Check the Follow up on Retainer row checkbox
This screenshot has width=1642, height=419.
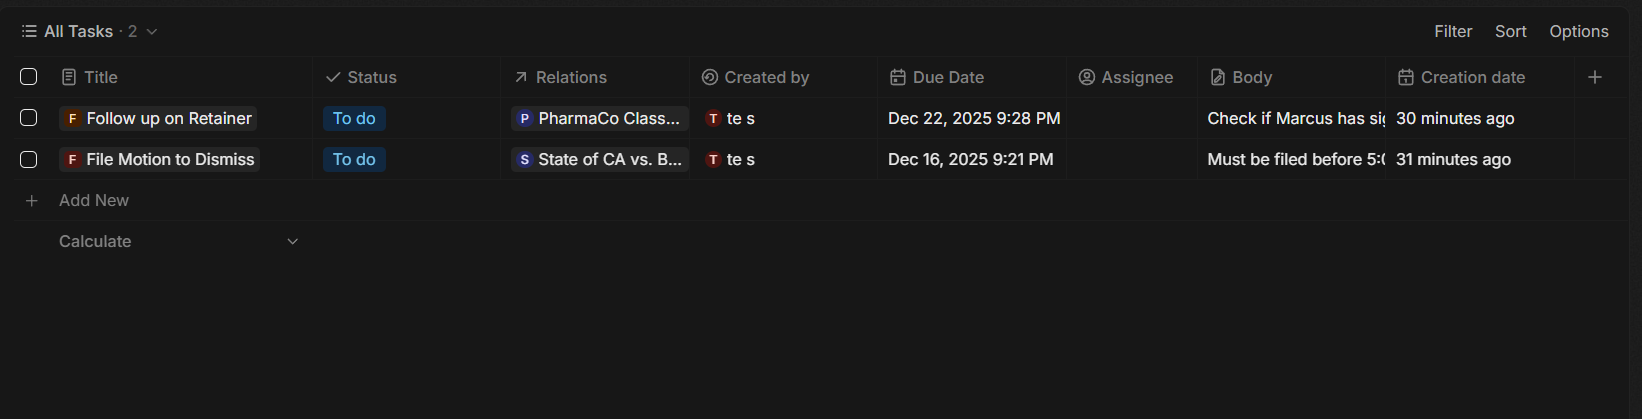click(x=29, y=118)
